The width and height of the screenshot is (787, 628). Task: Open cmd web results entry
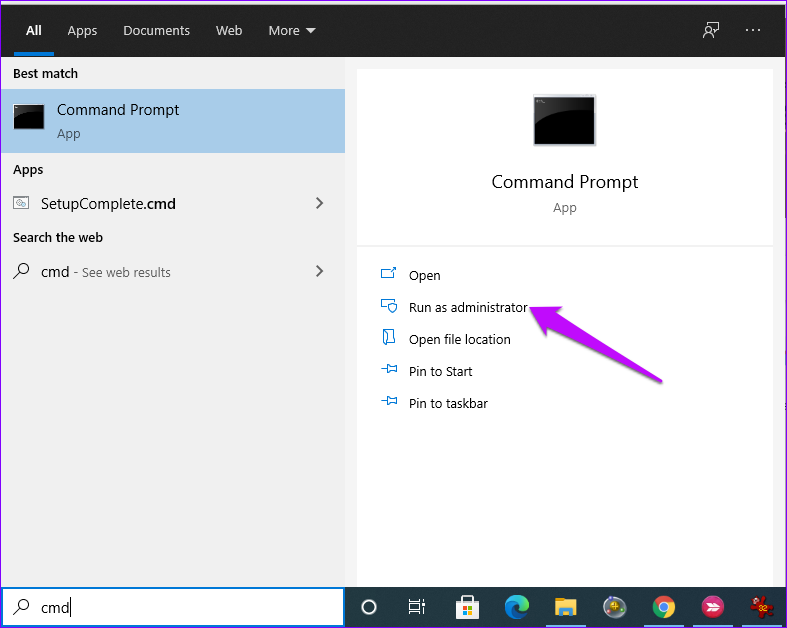[173, 272]
